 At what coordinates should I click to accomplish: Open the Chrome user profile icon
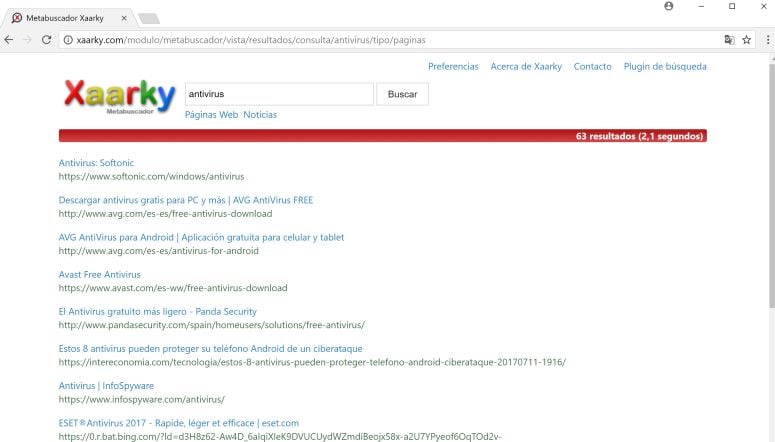pyautogui.click(x=669, y=6)
